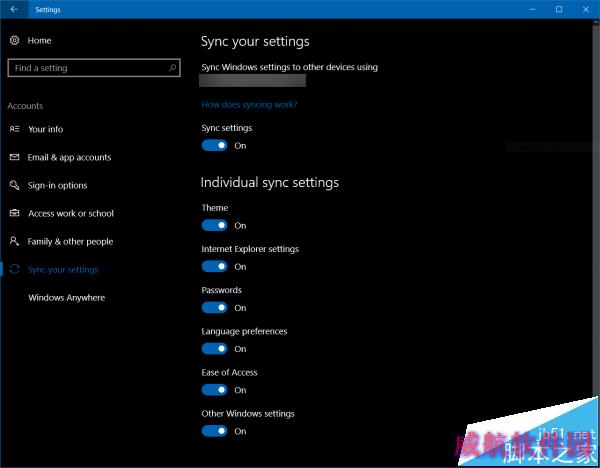Click the Family & other people icon
The width and height of the screenshot is (600, 468).
pyautogui.click(x=14, y=241)
